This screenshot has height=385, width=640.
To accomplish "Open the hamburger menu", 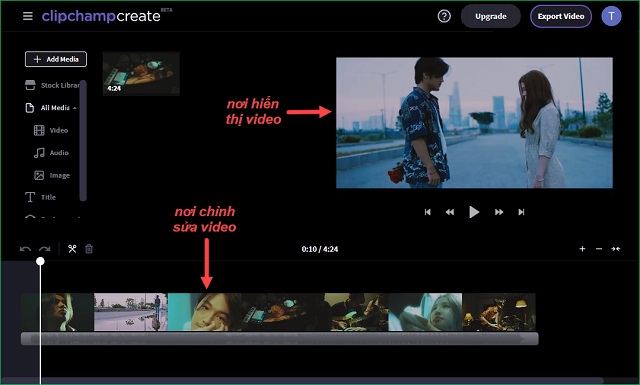I will pos(28,16).
